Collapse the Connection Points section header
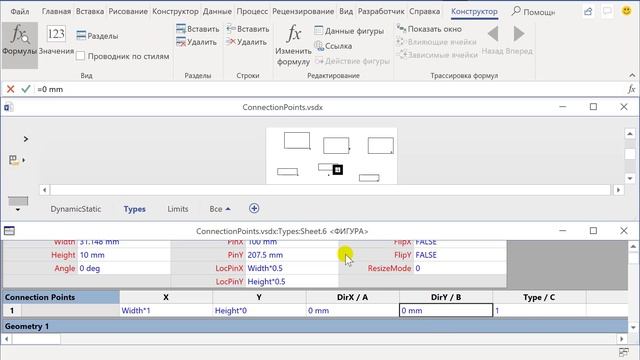 point(61,297)
